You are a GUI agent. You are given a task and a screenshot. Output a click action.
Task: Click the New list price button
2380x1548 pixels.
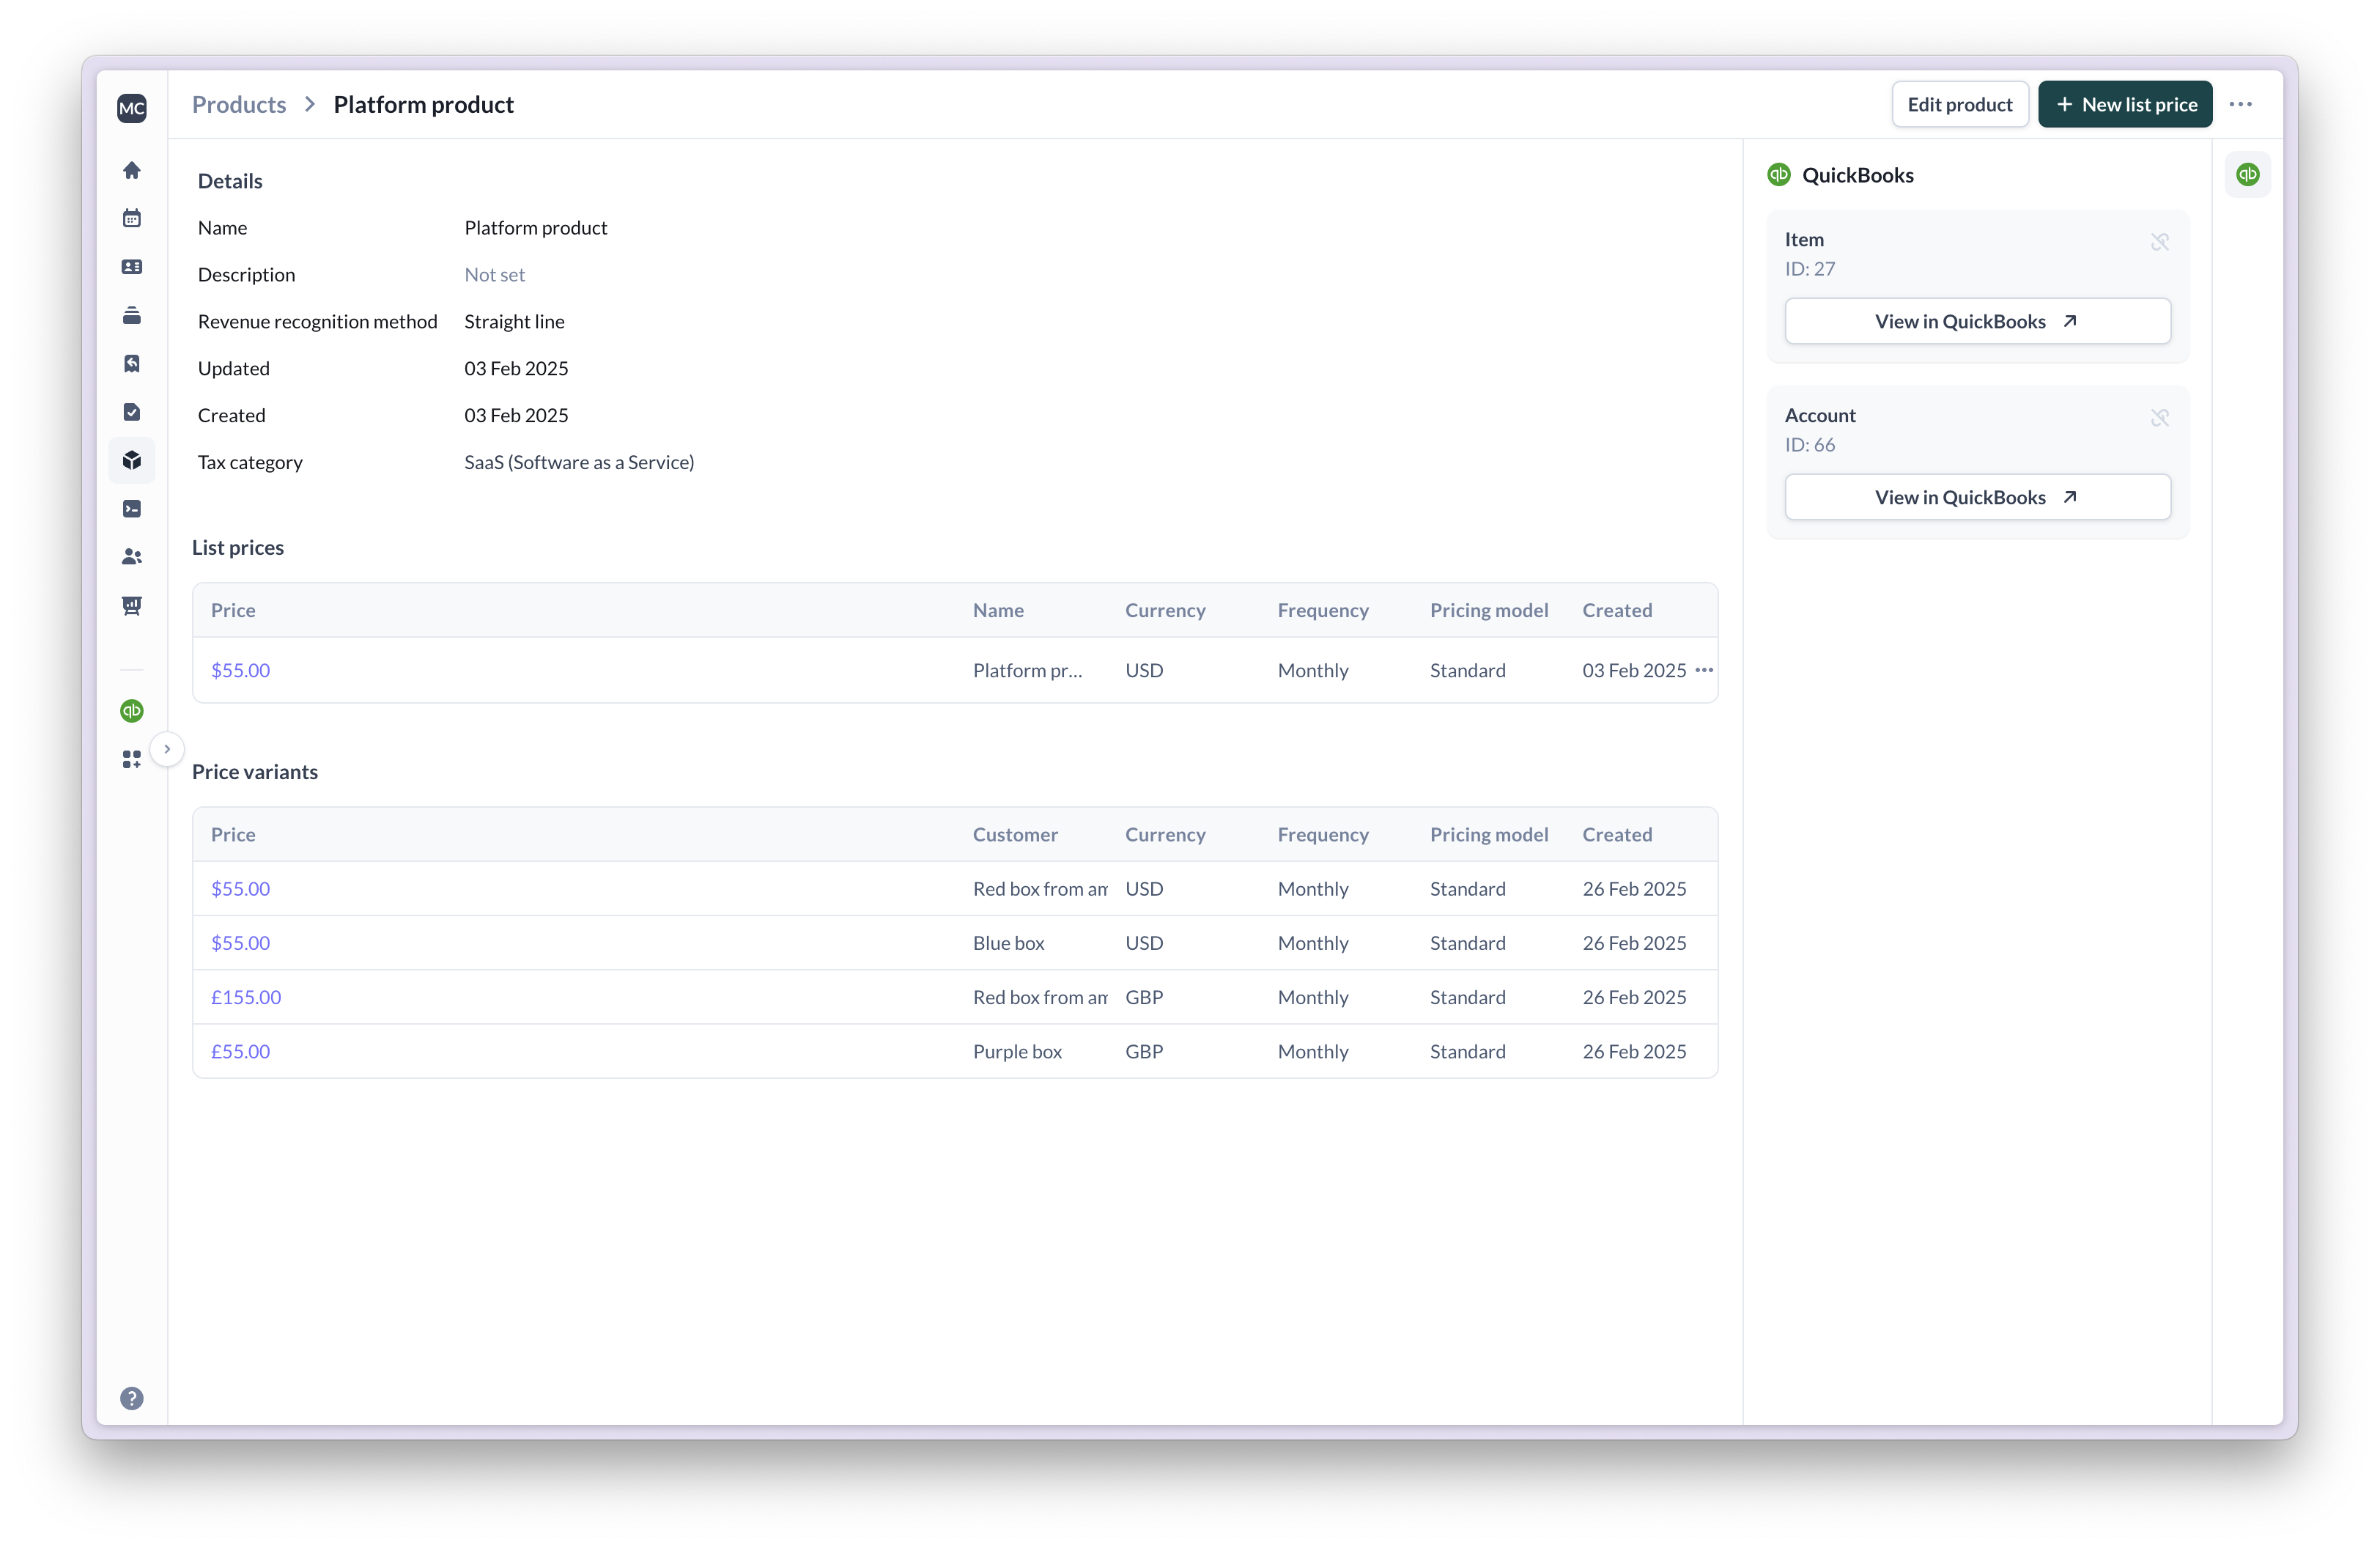pos(2125,104)
